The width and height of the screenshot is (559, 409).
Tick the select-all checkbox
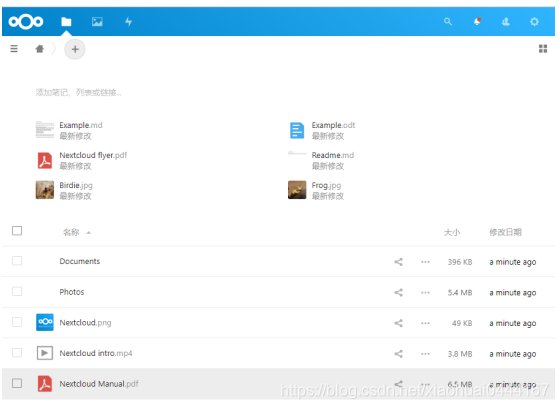(17, 231)
